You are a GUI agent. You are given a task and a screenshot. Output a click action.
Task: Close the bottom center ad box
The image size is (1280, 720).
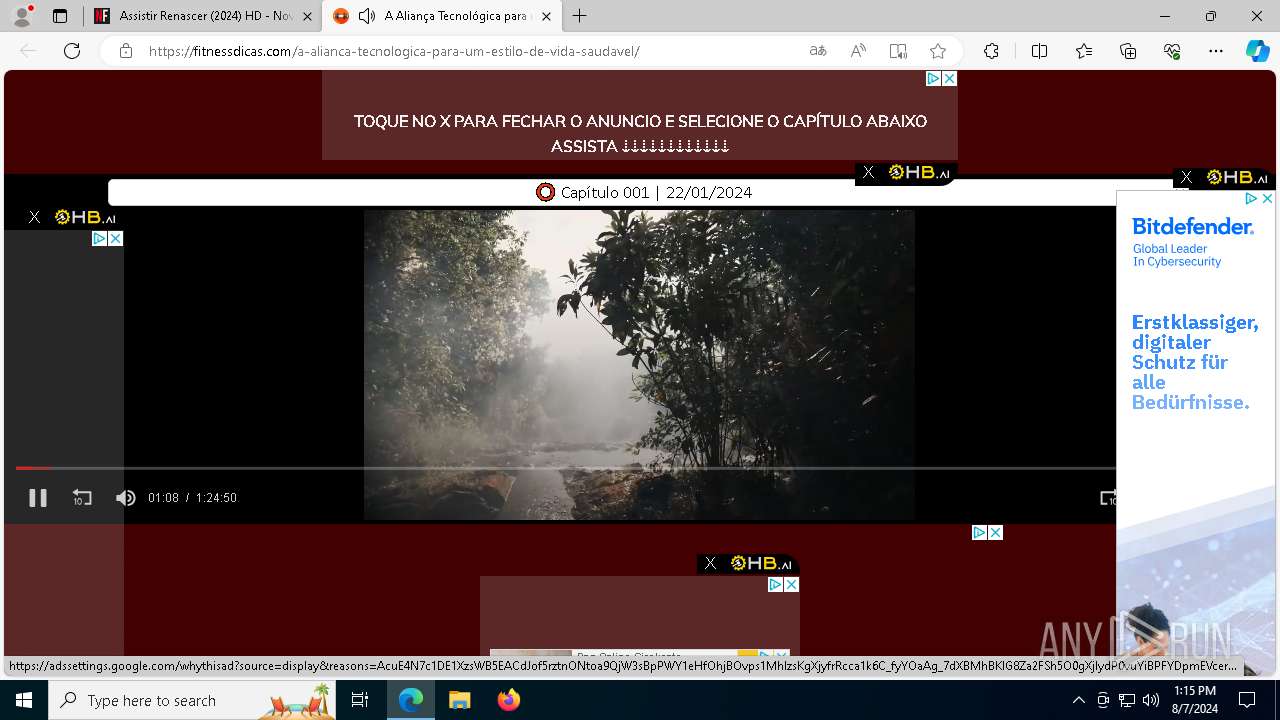pos(791,584)
